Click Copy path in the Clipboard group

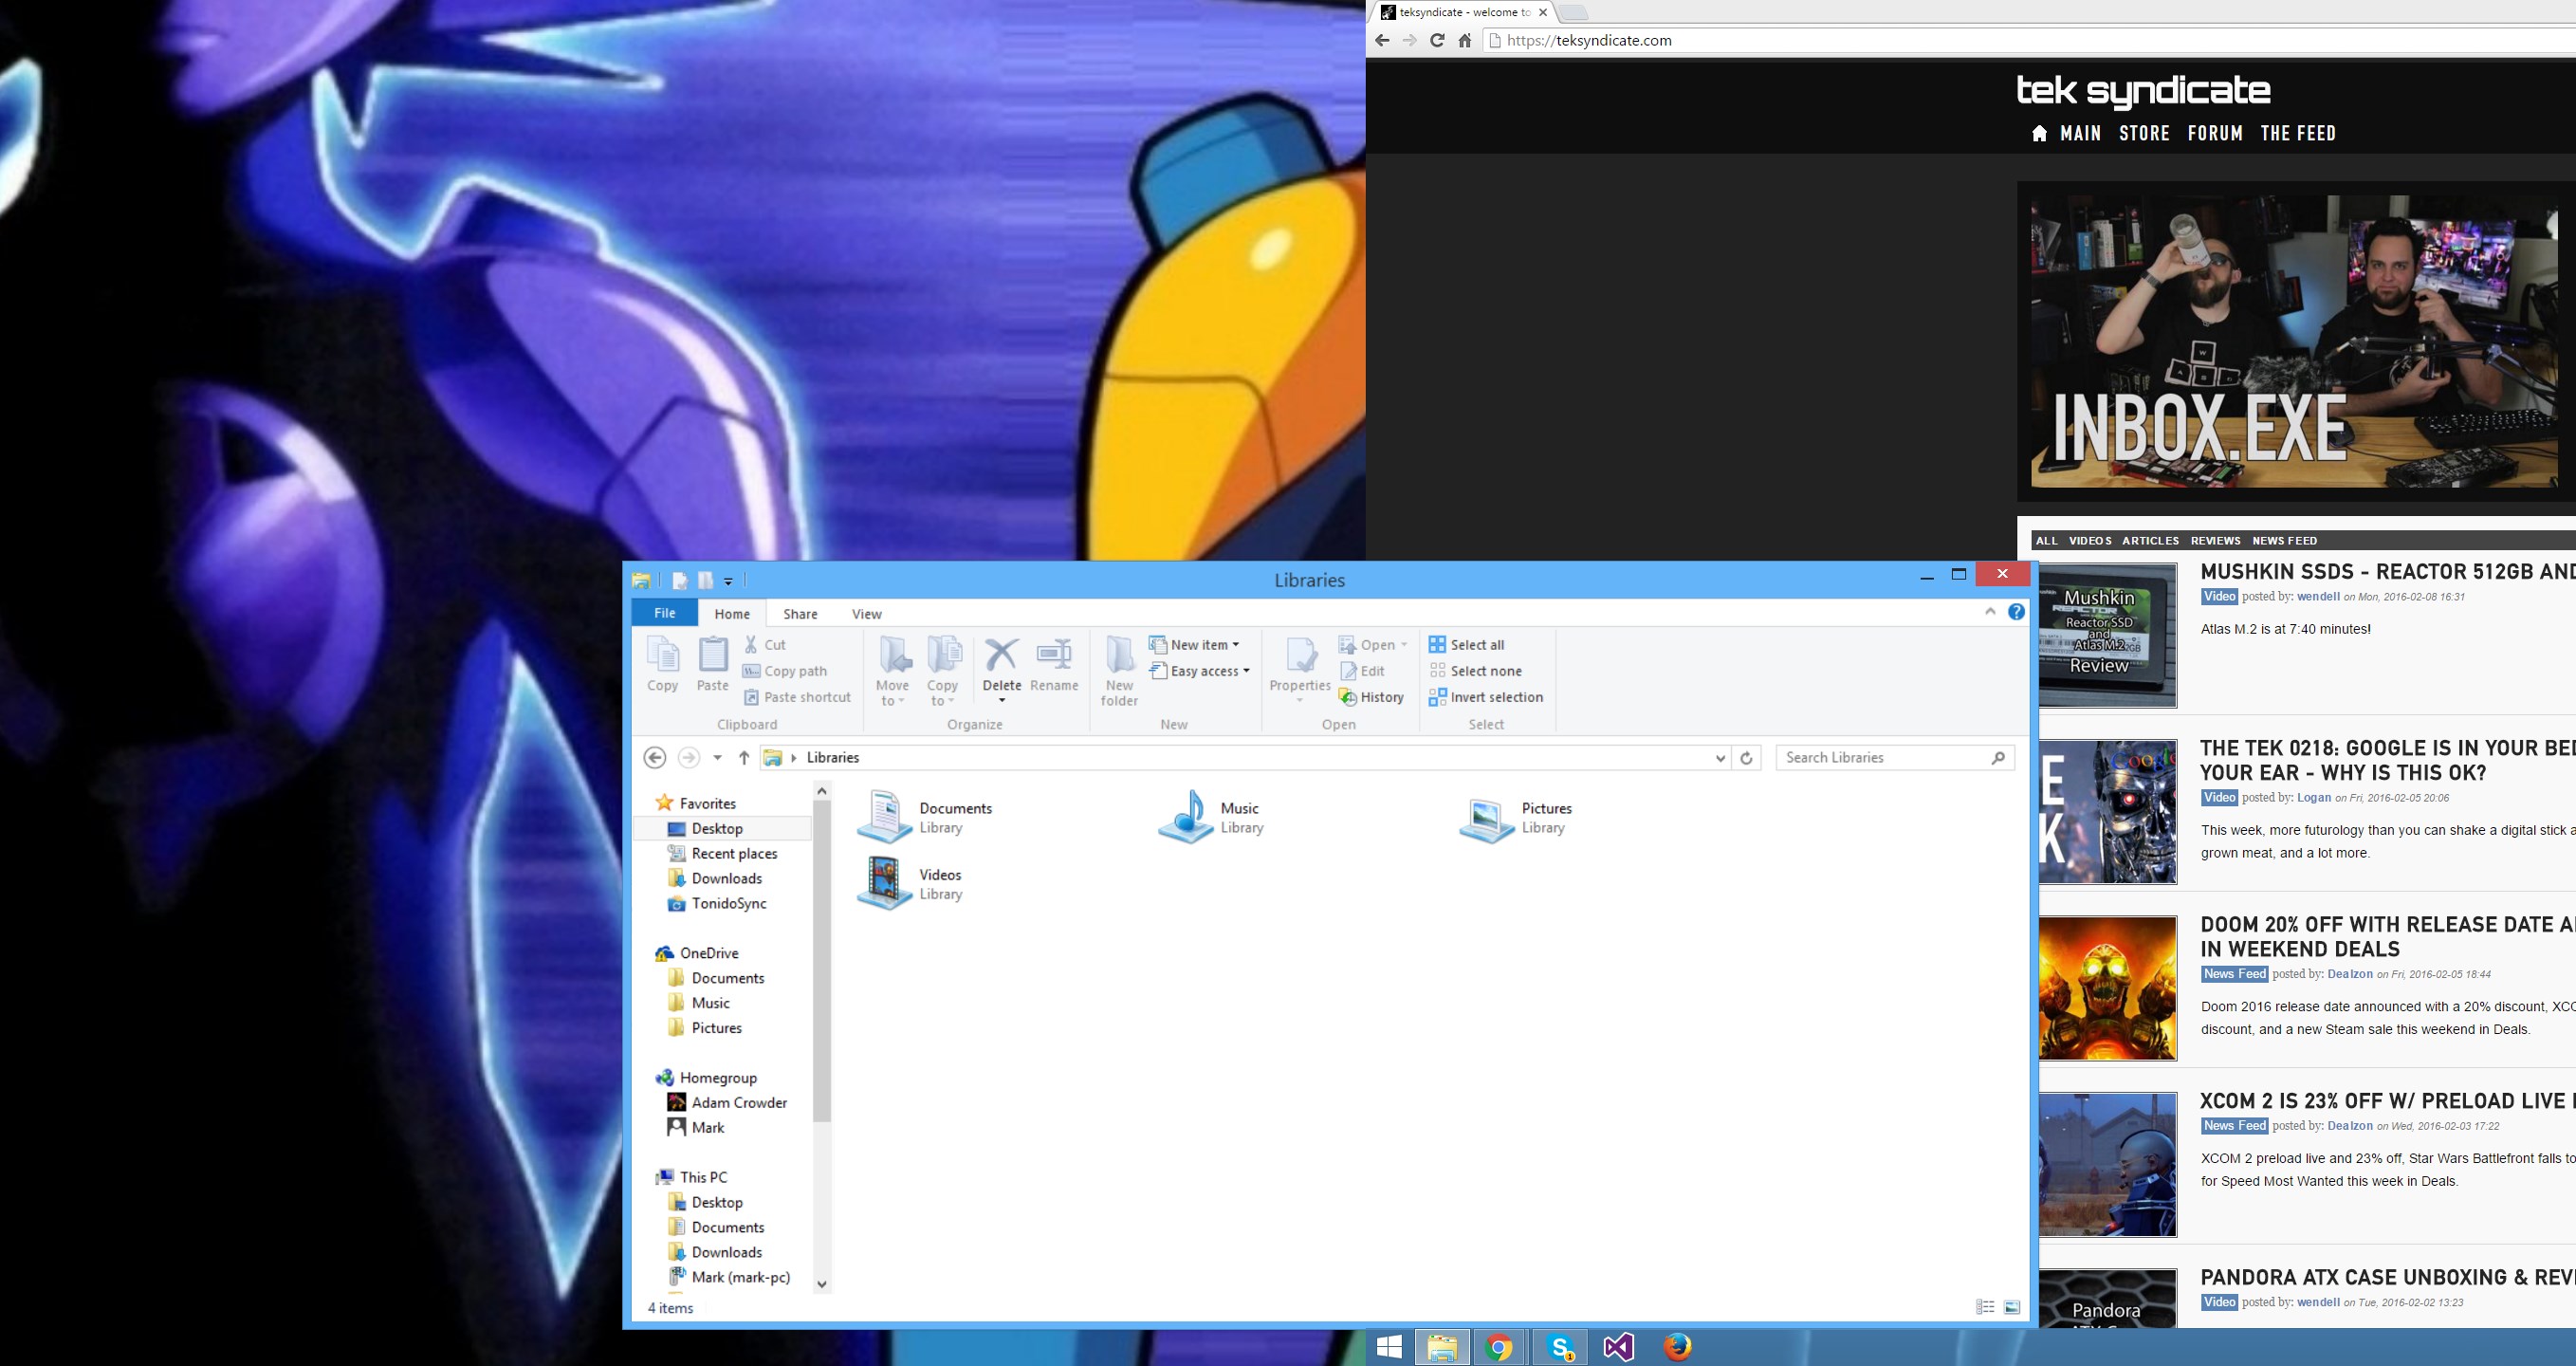click(785, 671)
